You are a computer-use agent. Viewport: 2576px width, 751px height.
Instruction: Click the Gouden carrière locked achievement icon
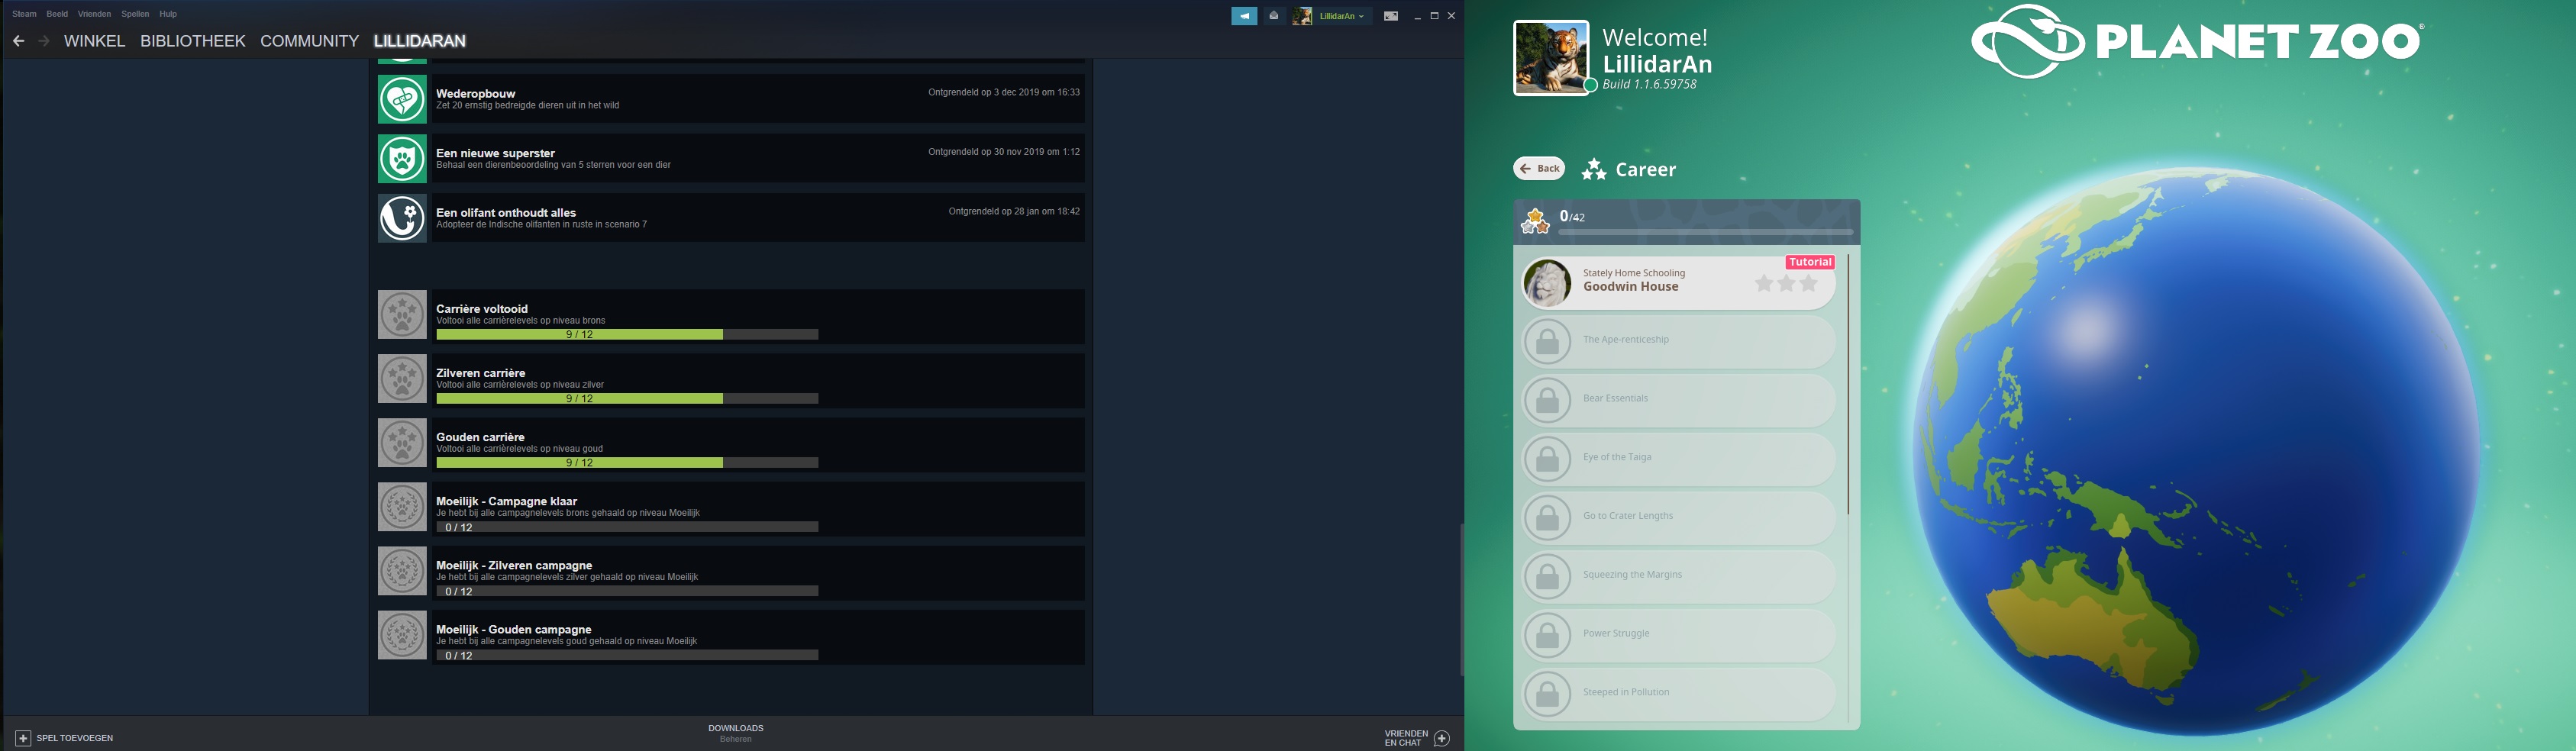[402, 443]
